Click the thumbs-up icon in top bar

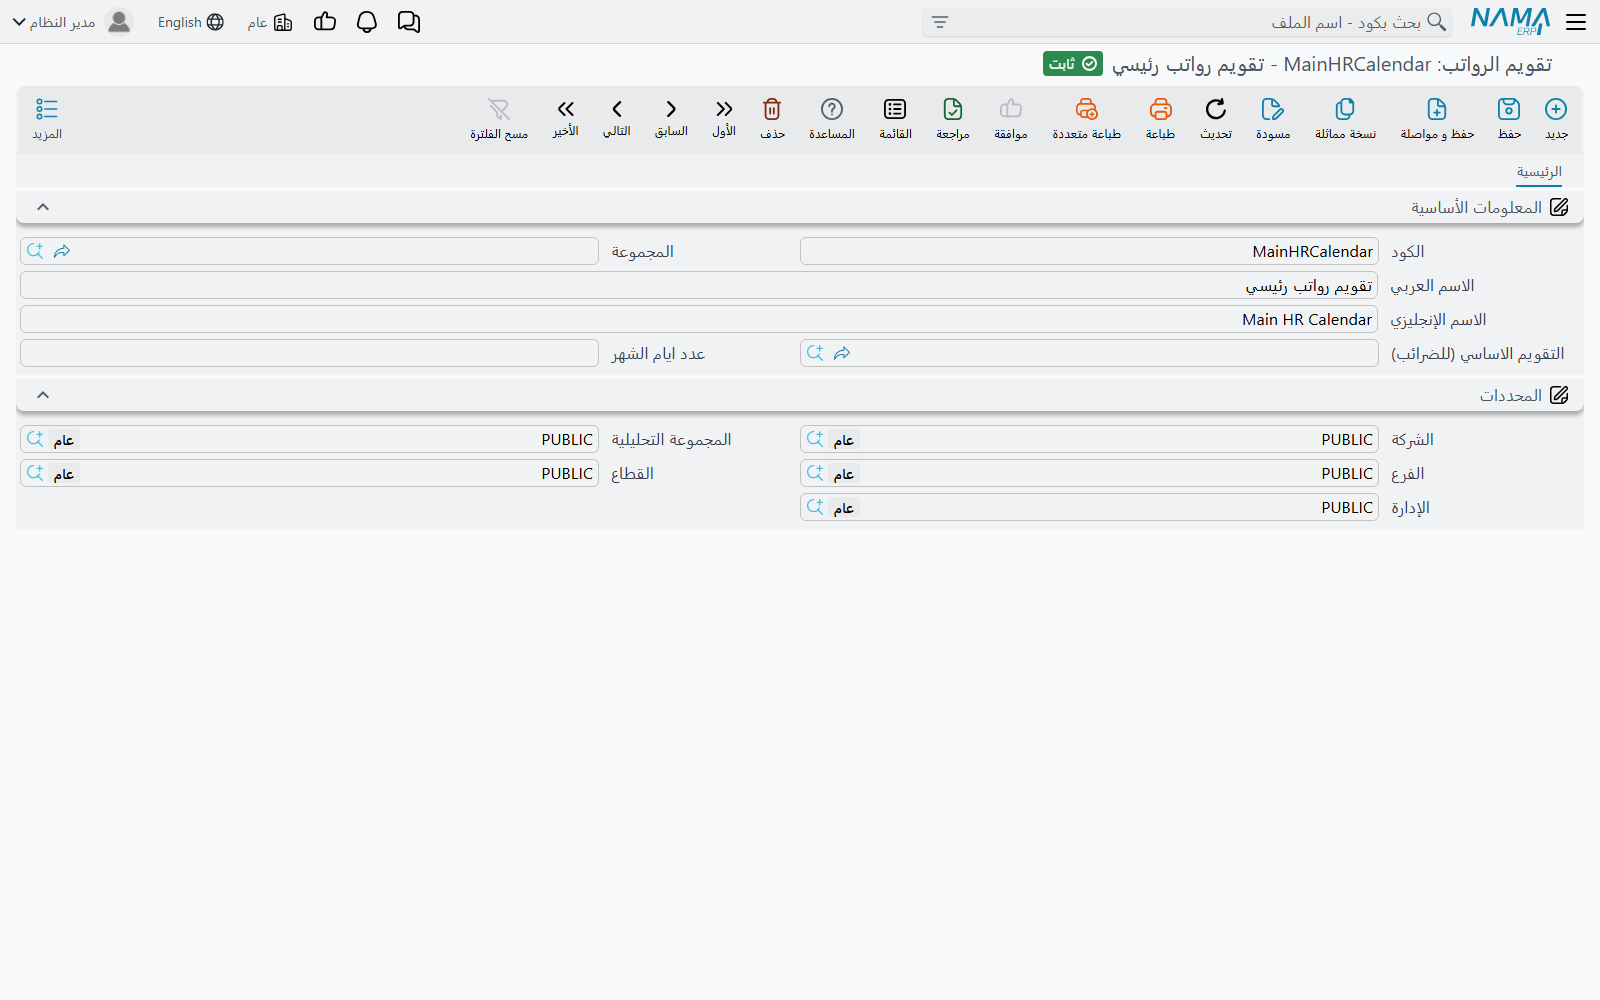coord(325,22)
